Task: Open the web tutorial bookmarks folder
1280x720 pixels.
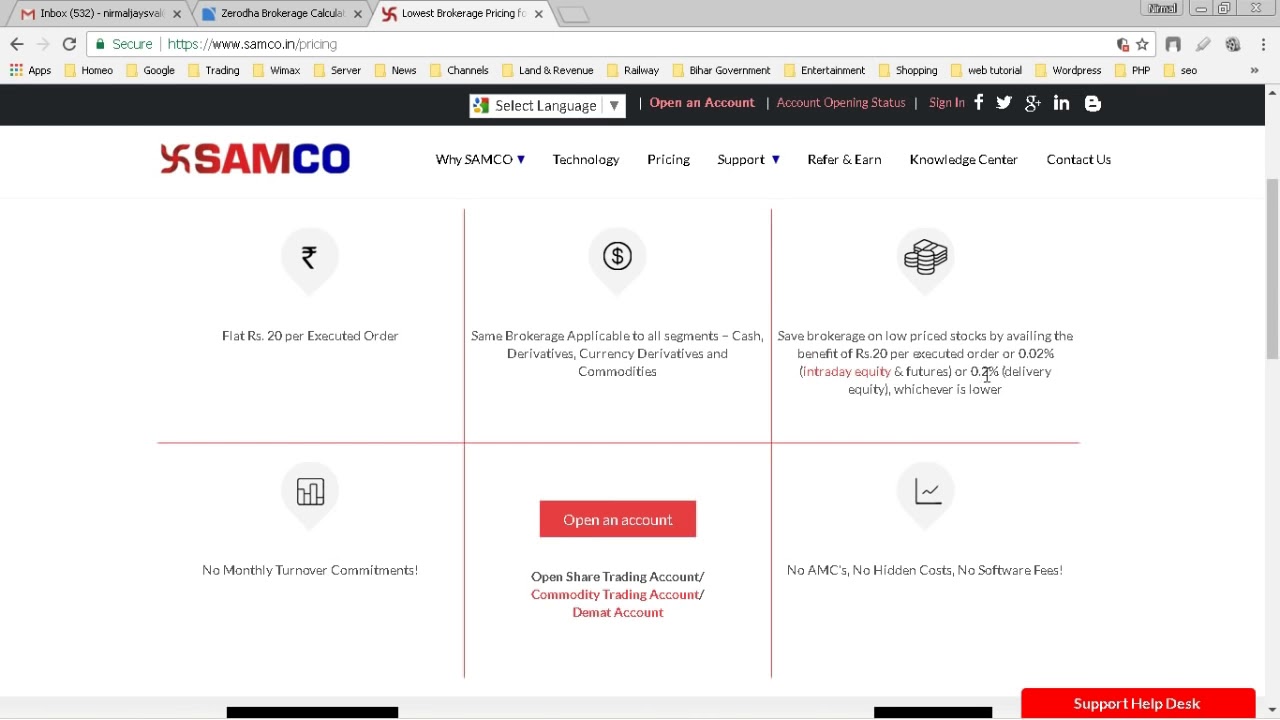Action: (x=986, y=70)
